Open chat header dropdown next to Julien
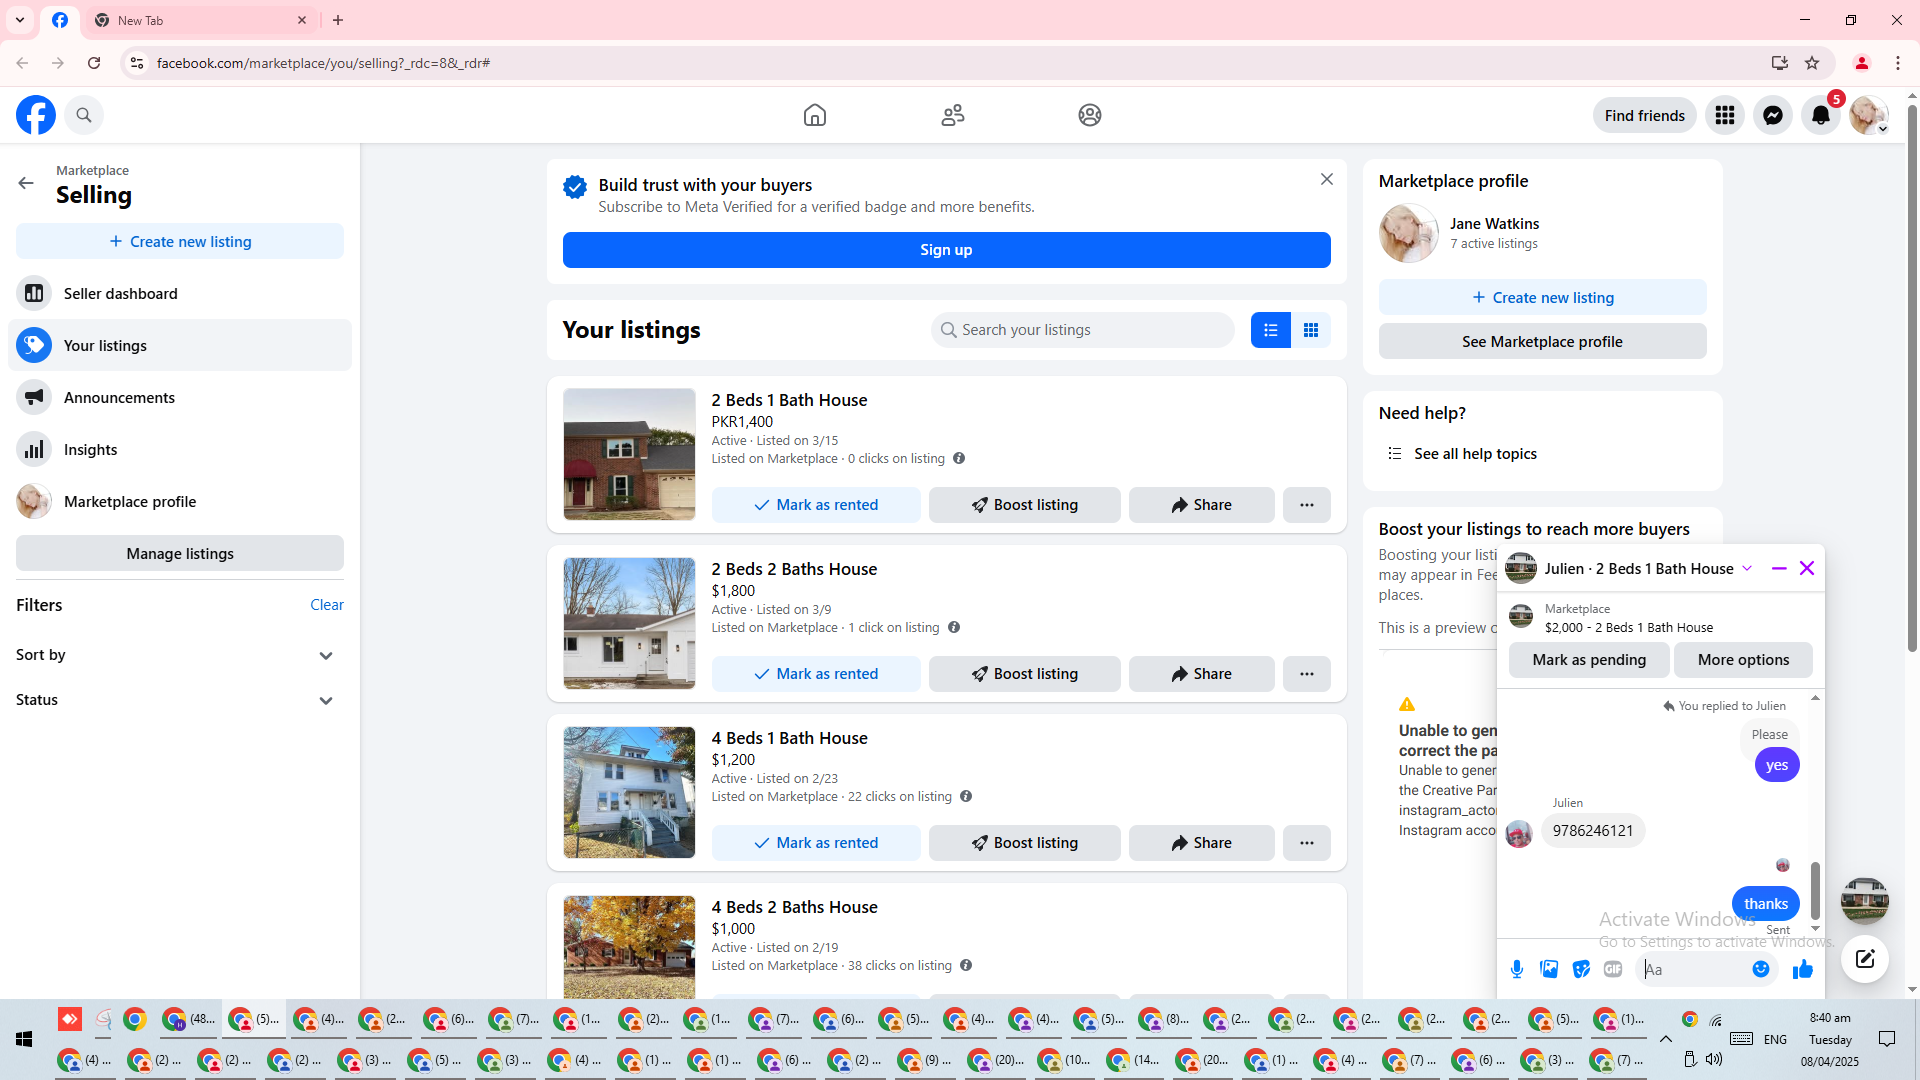Screen dimensions: 1920x1080 tap(1747, 568)
